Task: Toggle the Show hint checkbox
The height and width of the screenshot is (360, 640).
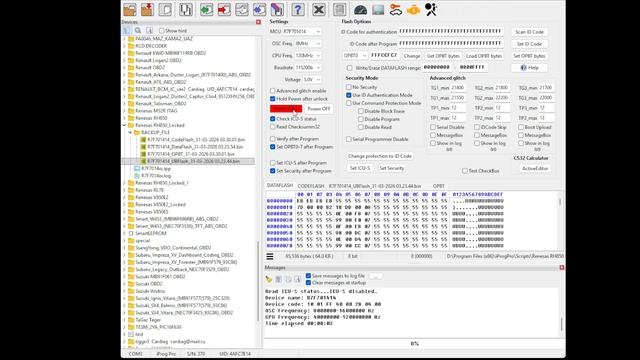Action: [x=162, y=31]
